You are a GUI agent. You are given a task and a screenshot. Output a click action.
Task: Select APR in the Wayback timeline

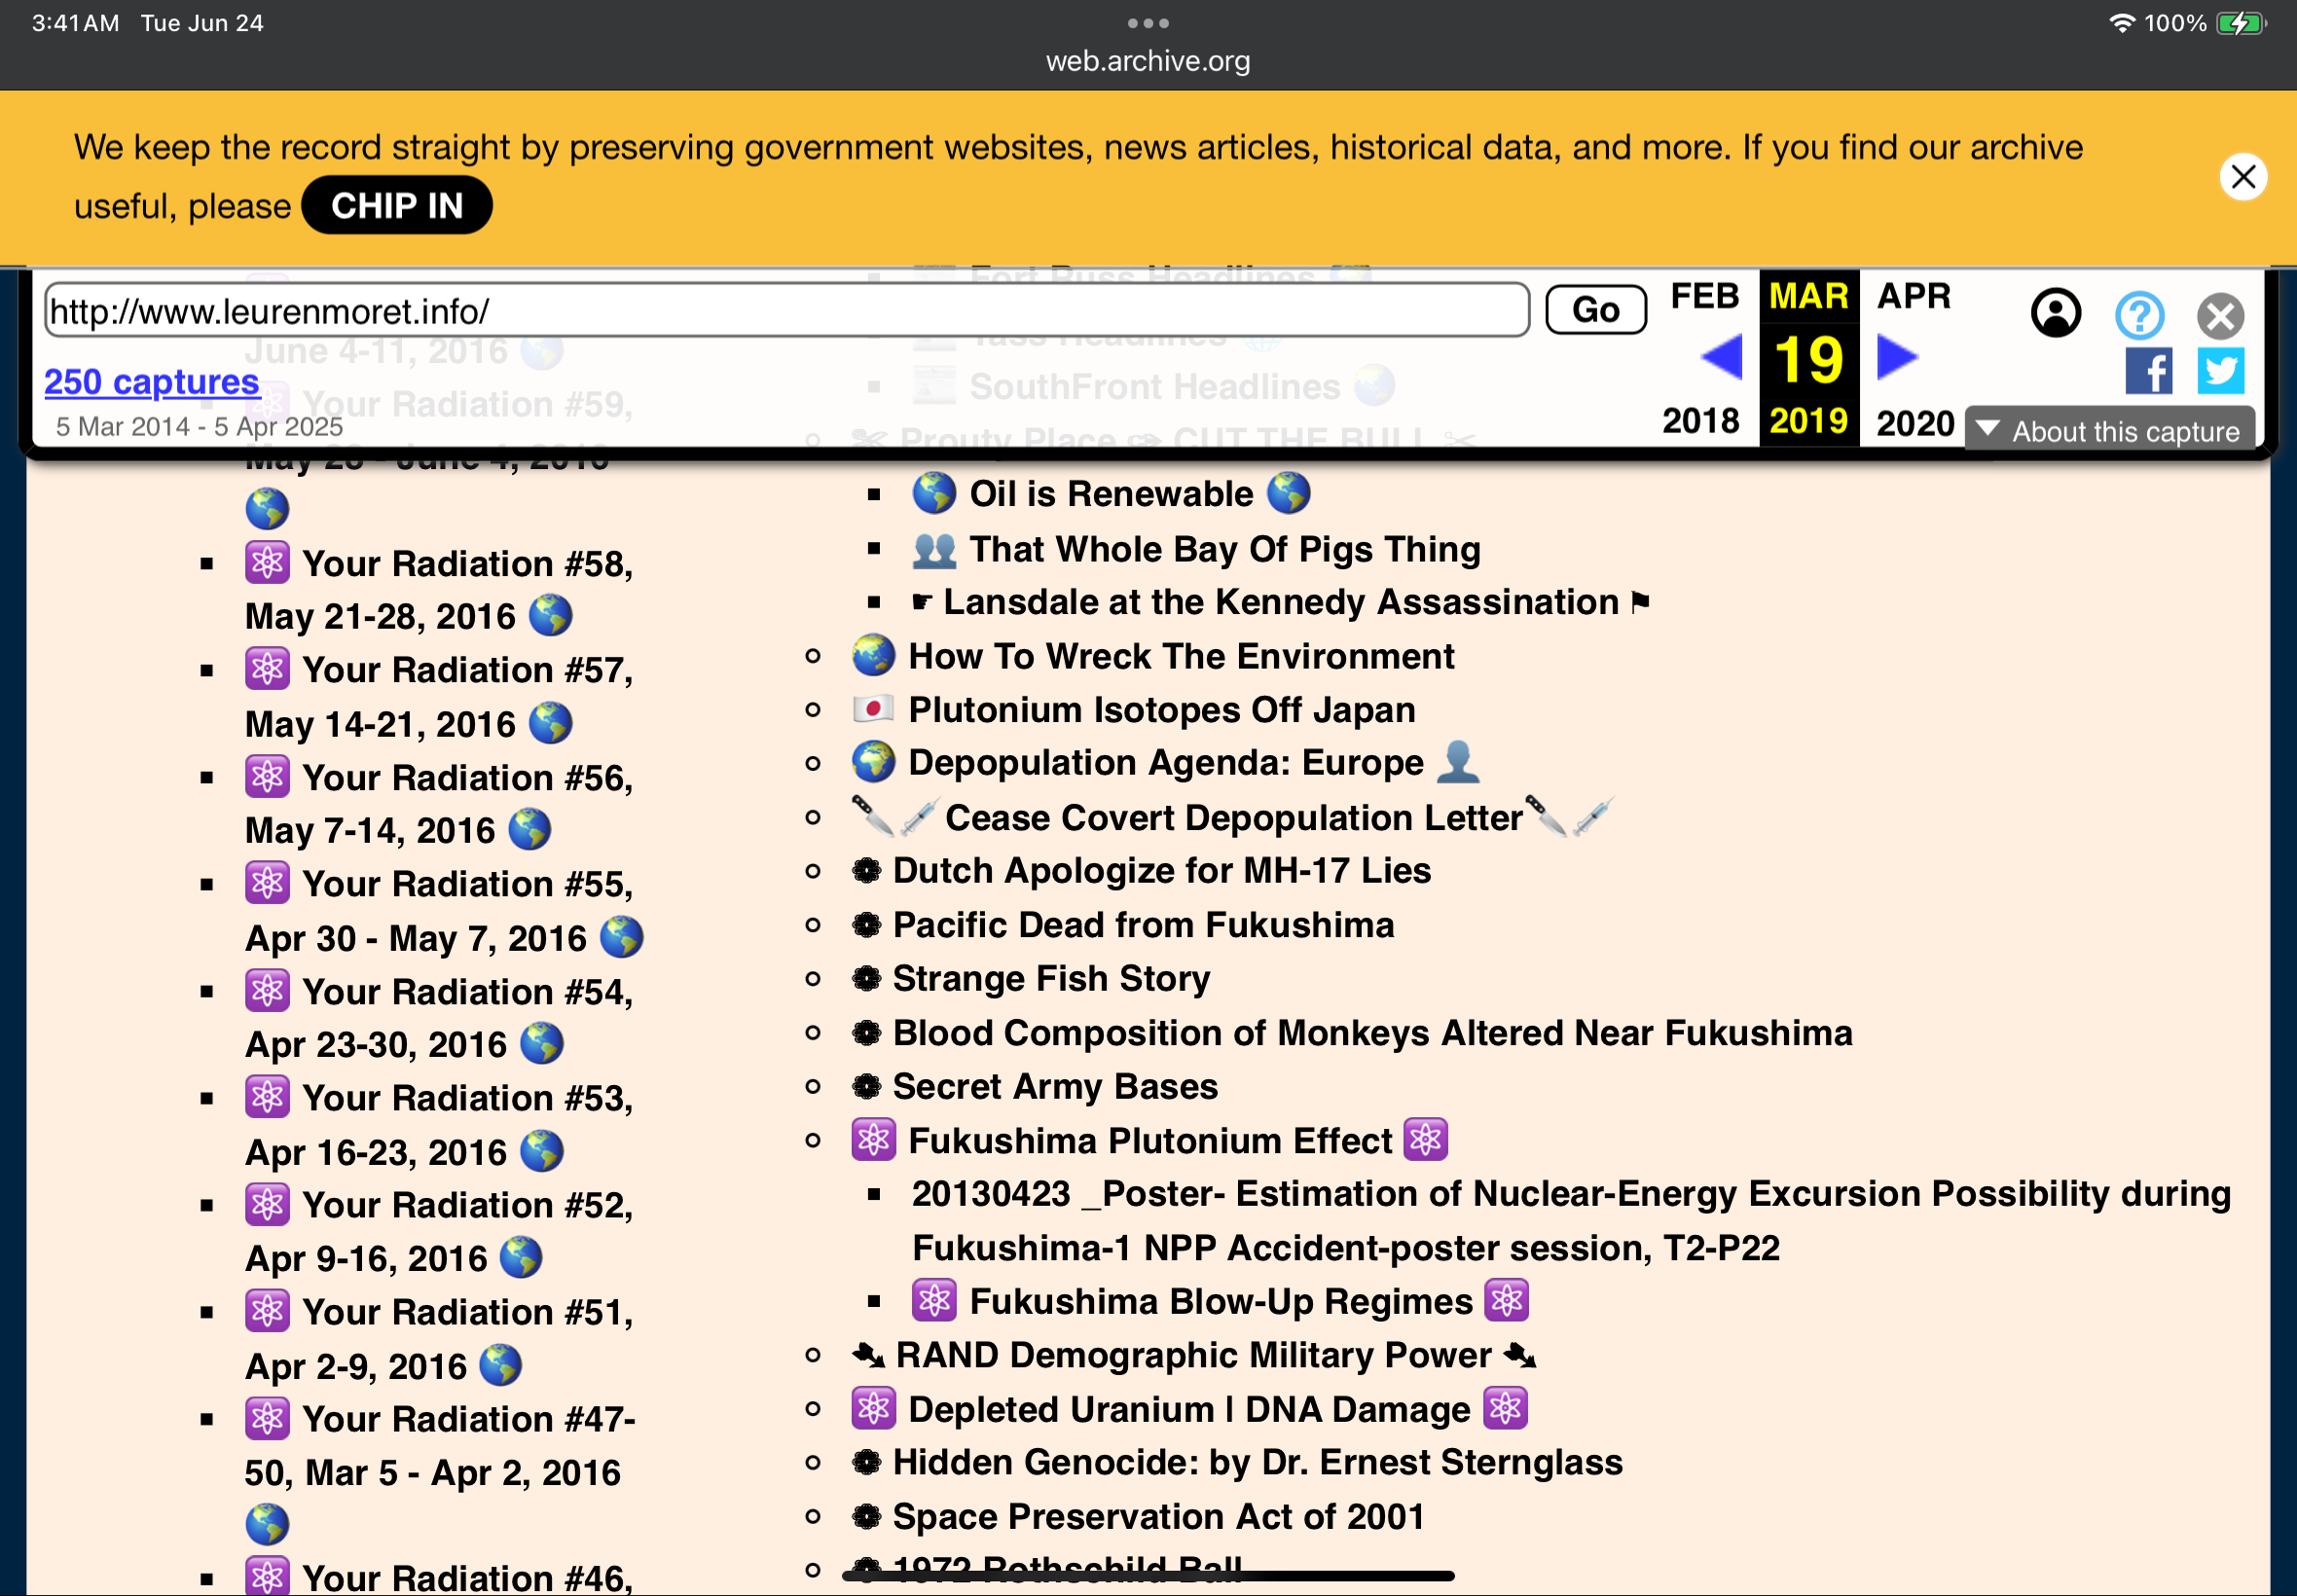1914,296
